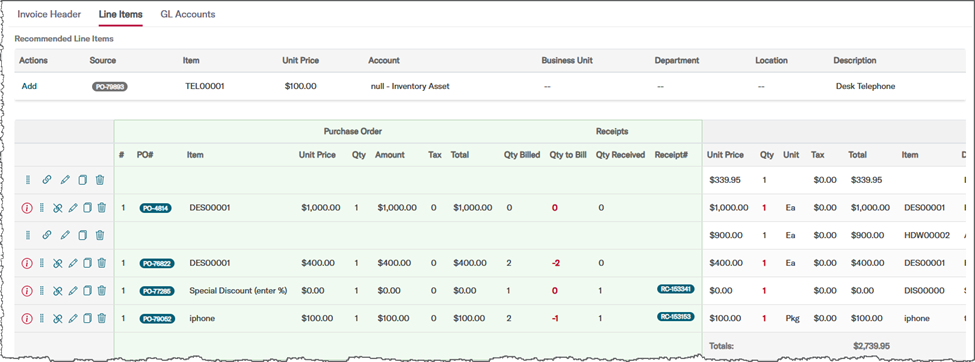975x362 pixels.
Task: Open the GL Accounts tab
Action: coord(188,14)
